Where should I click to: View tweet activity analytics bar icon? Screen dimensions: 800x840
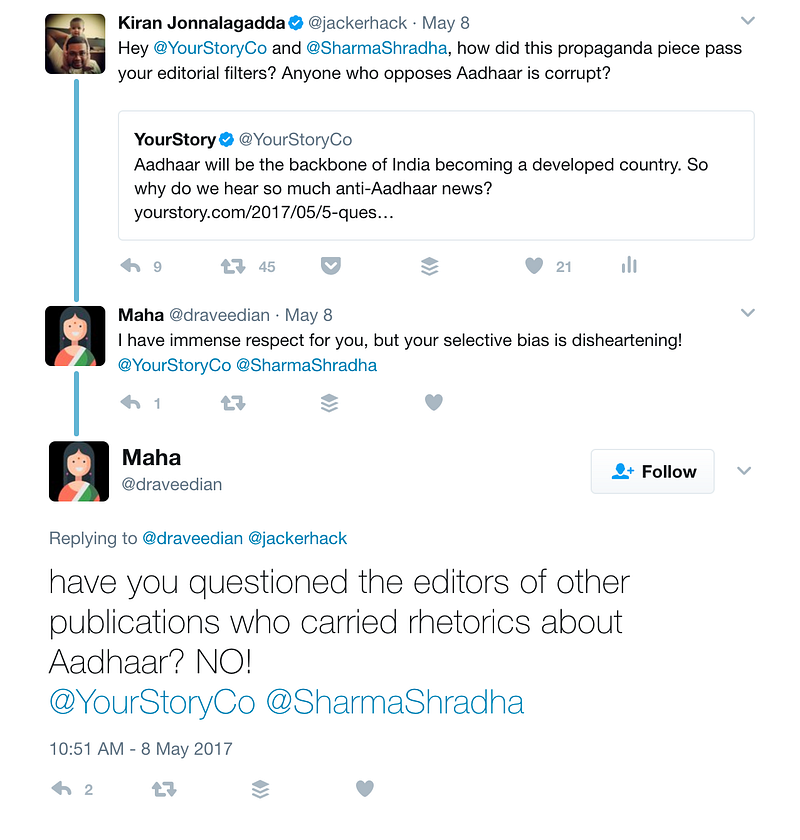pos(629,265)
